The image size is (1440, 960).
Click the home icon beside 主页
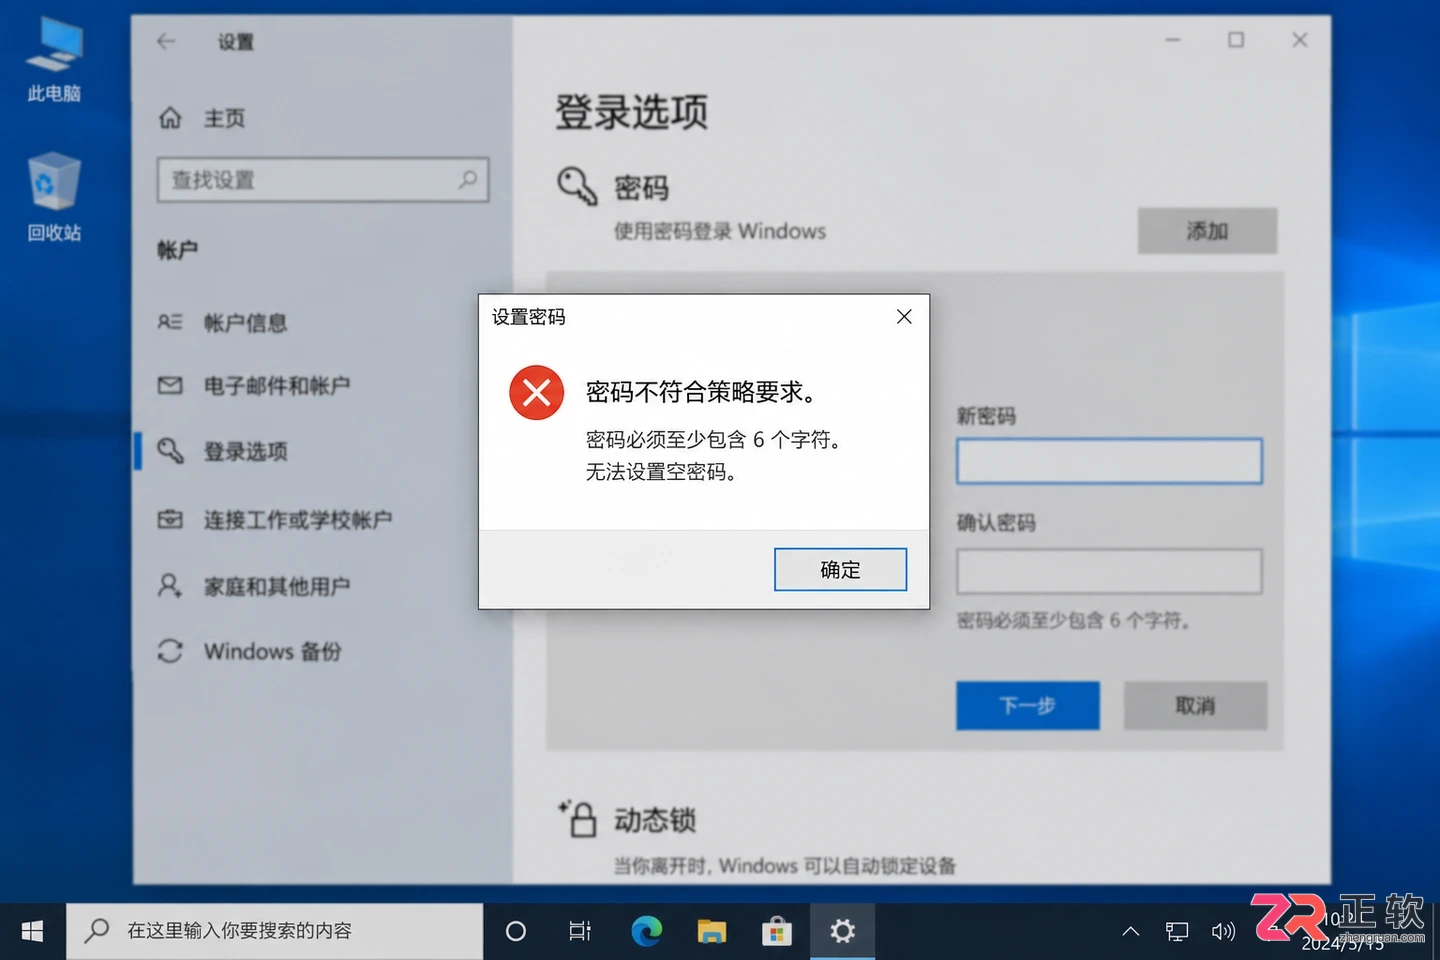(171, 118)
